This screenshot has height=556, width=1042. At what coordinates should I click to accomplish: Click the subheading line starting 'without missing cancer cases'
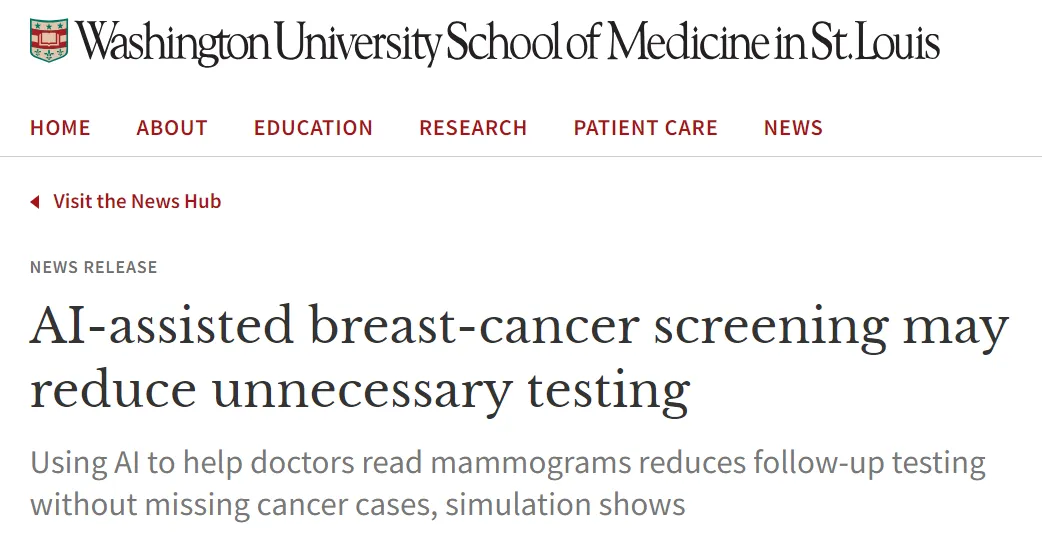click(x=358, y=505)
